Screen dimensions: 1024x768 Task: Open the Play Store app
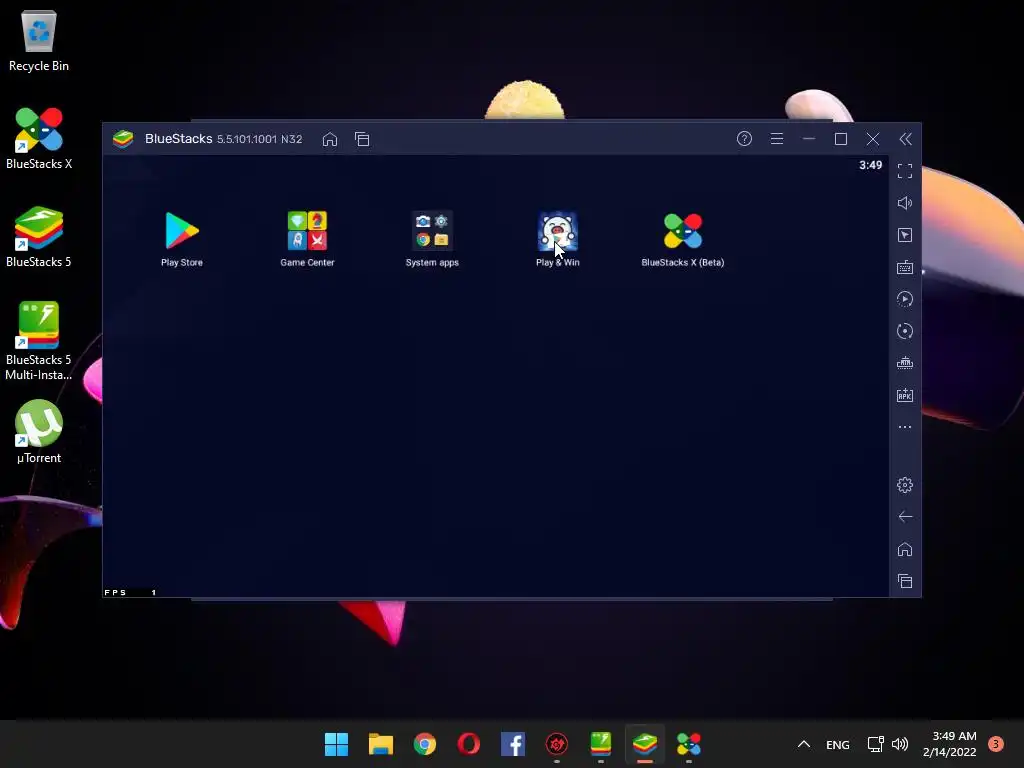coord(182,231)
